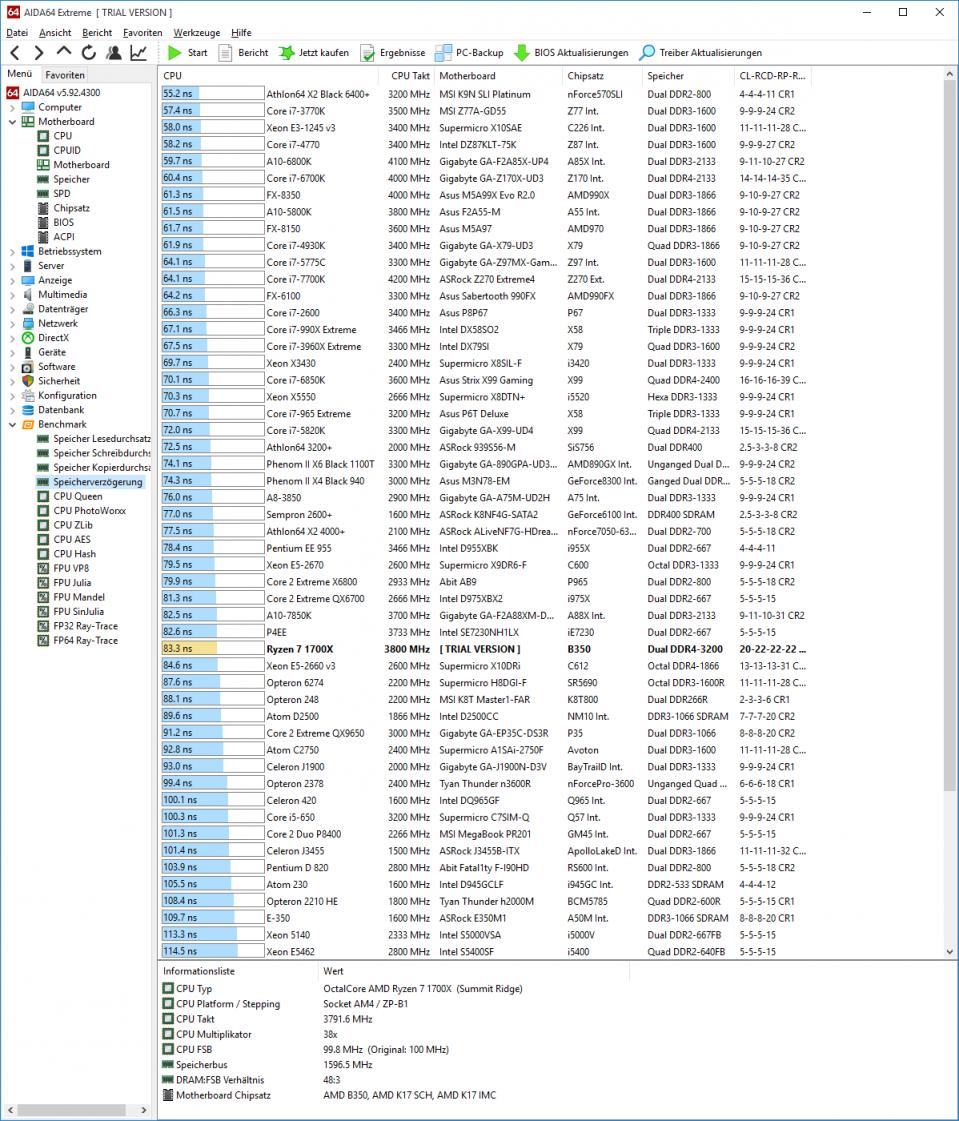Open the CPU Queen benchmark

coord(69,496)
